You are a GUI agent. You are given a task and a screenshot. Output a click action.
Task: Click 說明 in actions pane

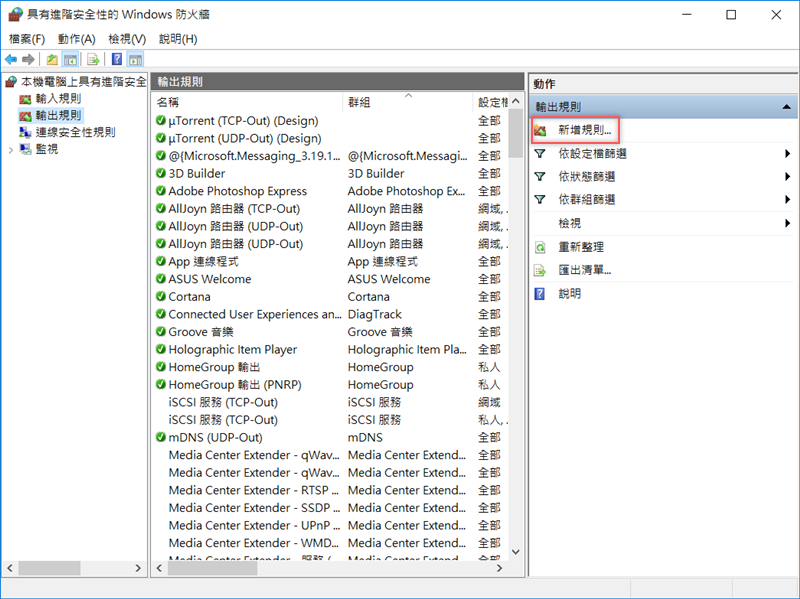tap(569, 293)
